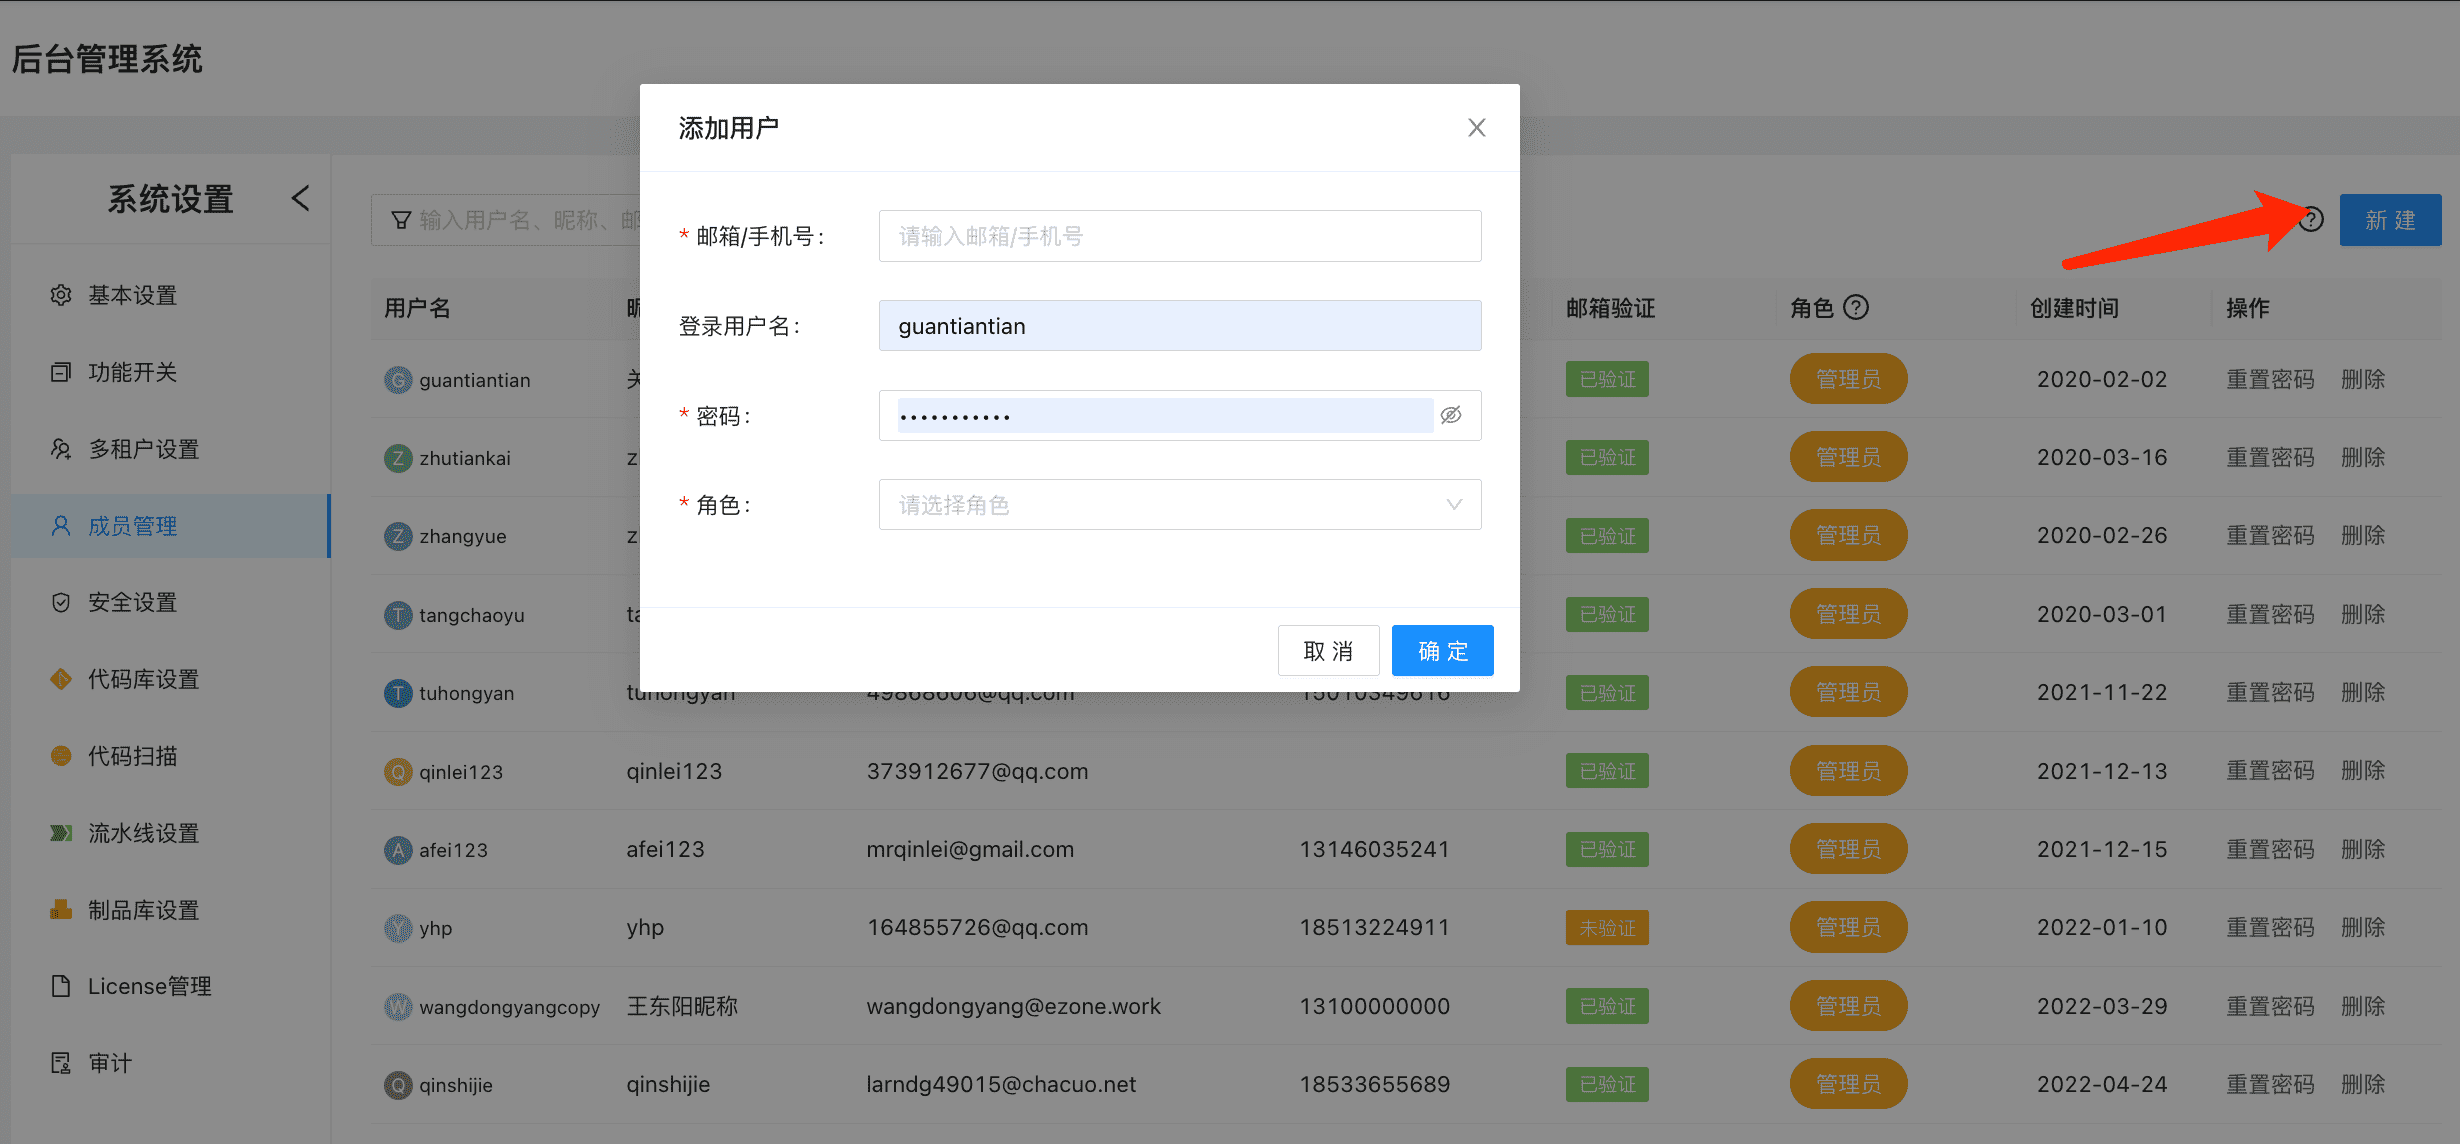Click the 确定 confirm button
Viewport: 2460px width, 1144px height.
[x=1442, y=650]
